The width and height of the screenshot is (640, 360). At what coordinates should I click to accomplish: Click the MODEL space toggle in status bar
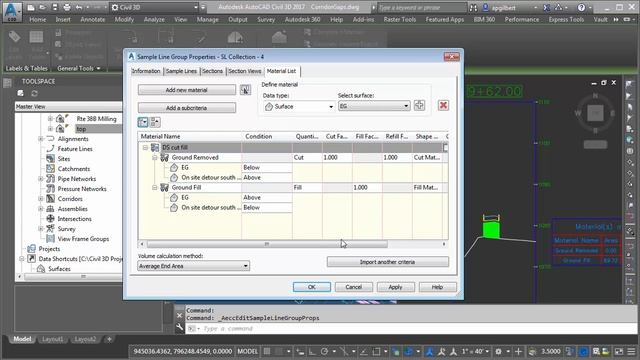click(x=247, y=351)
